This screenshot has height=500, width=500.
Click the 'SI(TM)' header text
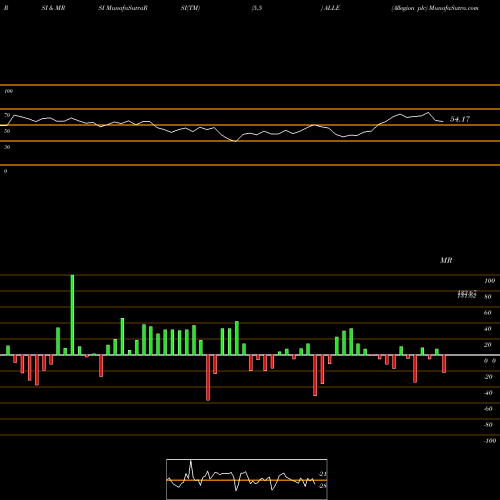pos(190,8)
